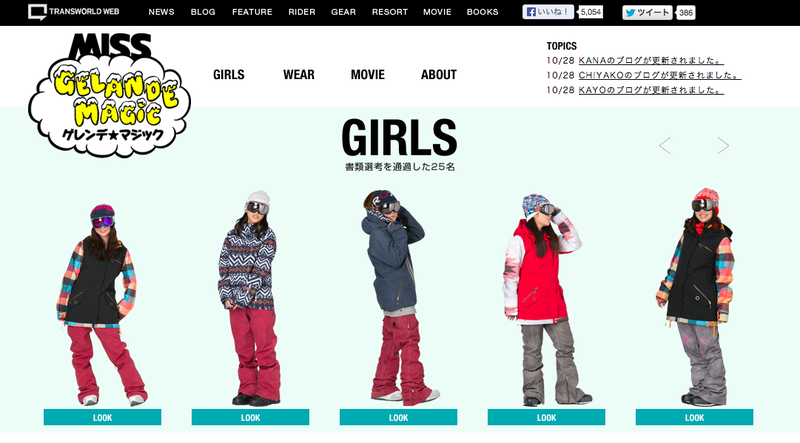Open the NEWS section in top bar

161,12
